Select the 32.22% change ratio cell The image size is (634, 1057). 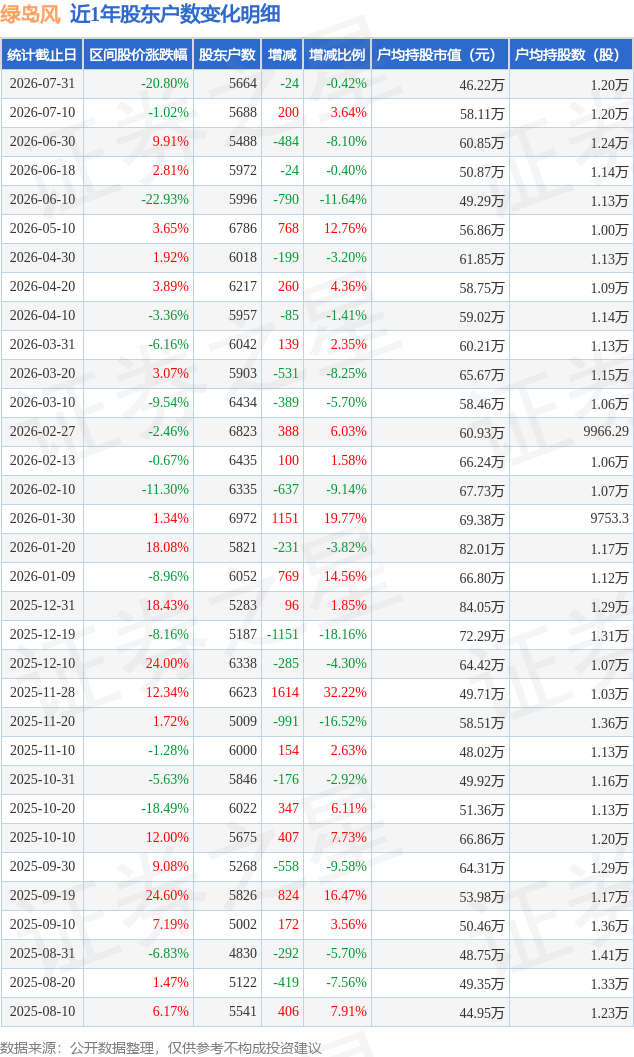[345, 692]
